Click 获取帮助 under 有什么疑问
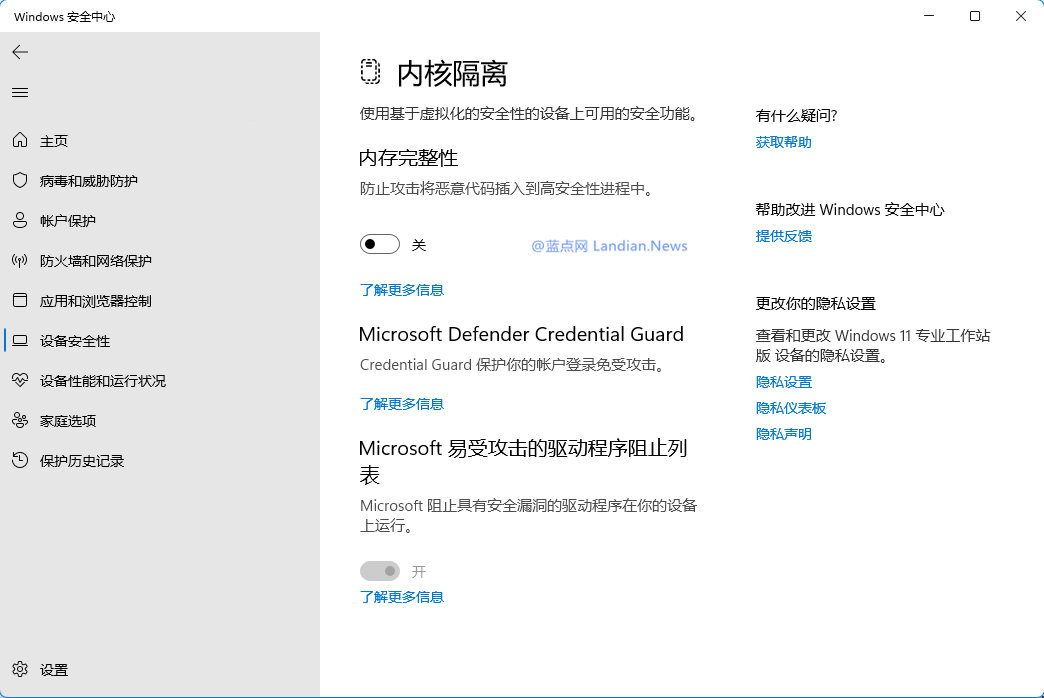 (x=784, y=141)
